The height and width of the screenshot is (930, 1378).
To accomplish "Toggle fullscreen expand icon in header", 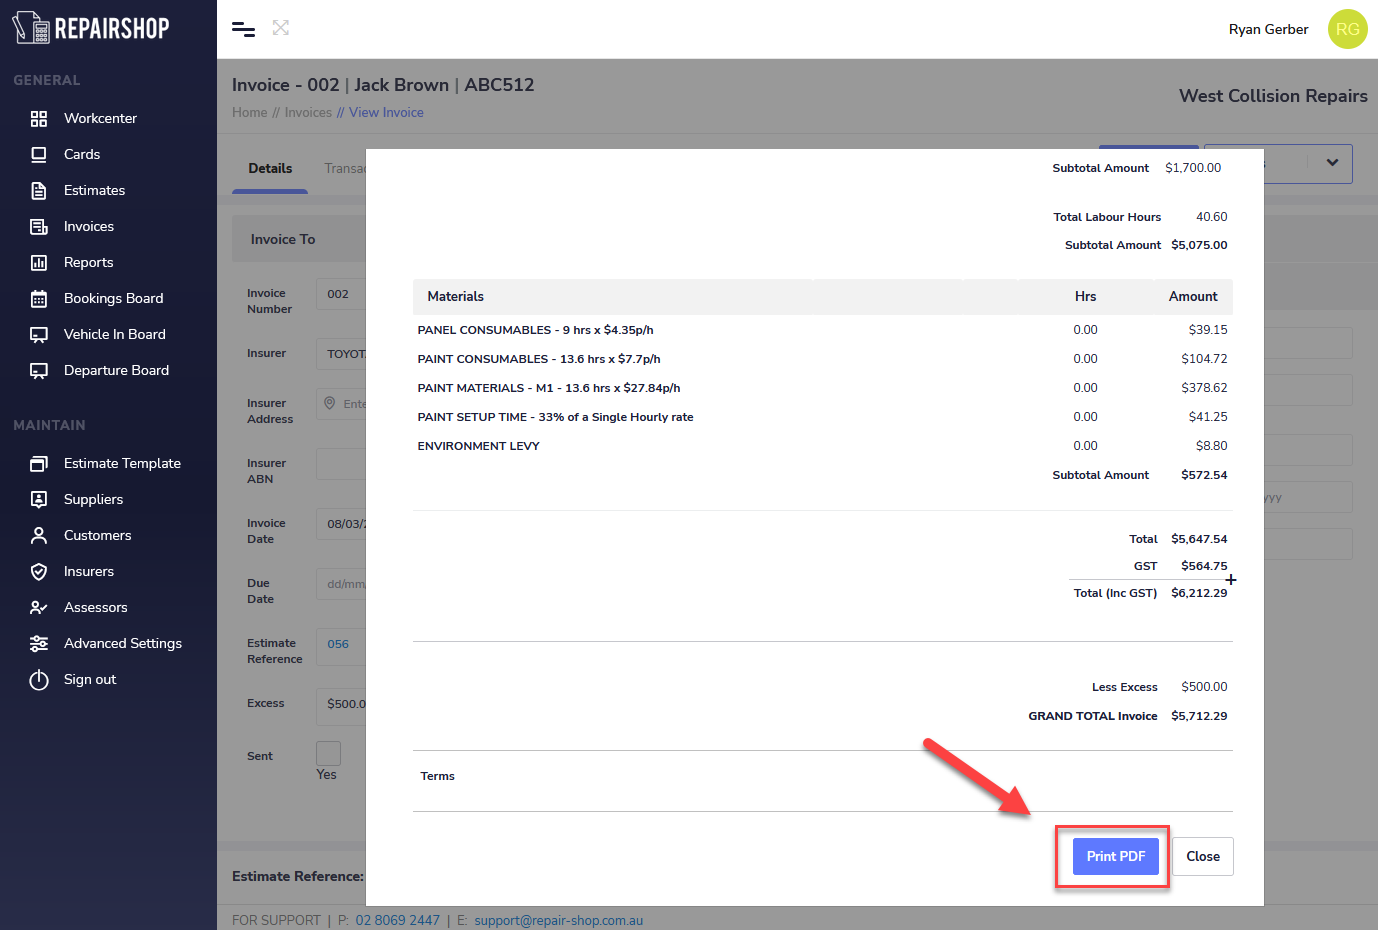I will click(x=281, y=28).
